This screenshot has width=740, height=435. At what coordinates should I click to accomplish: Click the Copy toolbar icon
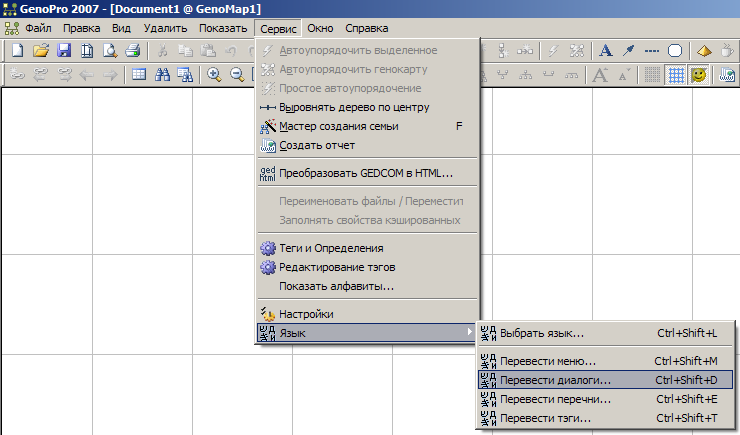[x=185, y=50]
